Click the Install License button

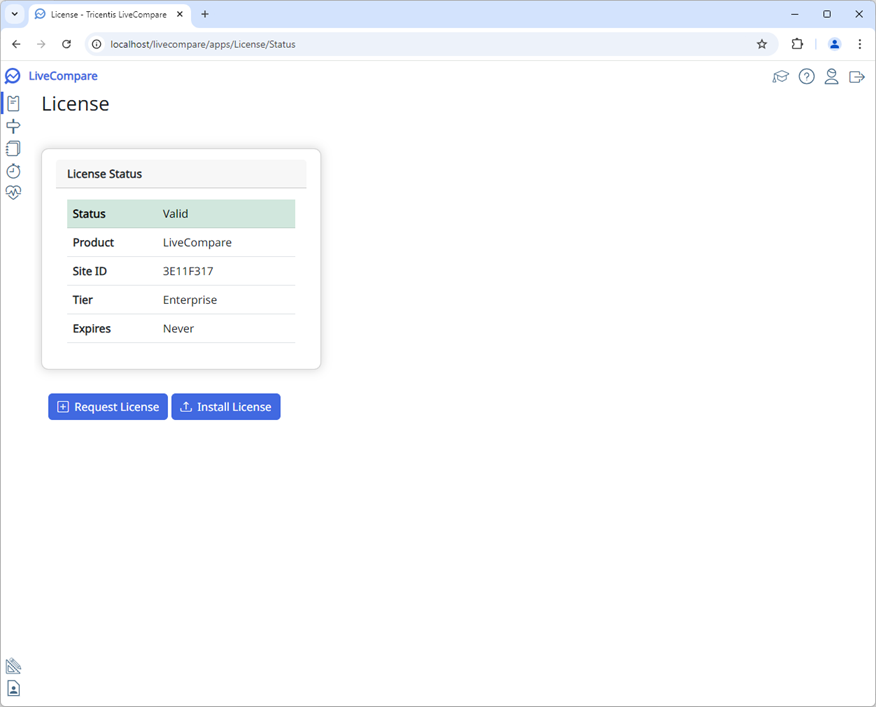226,407
